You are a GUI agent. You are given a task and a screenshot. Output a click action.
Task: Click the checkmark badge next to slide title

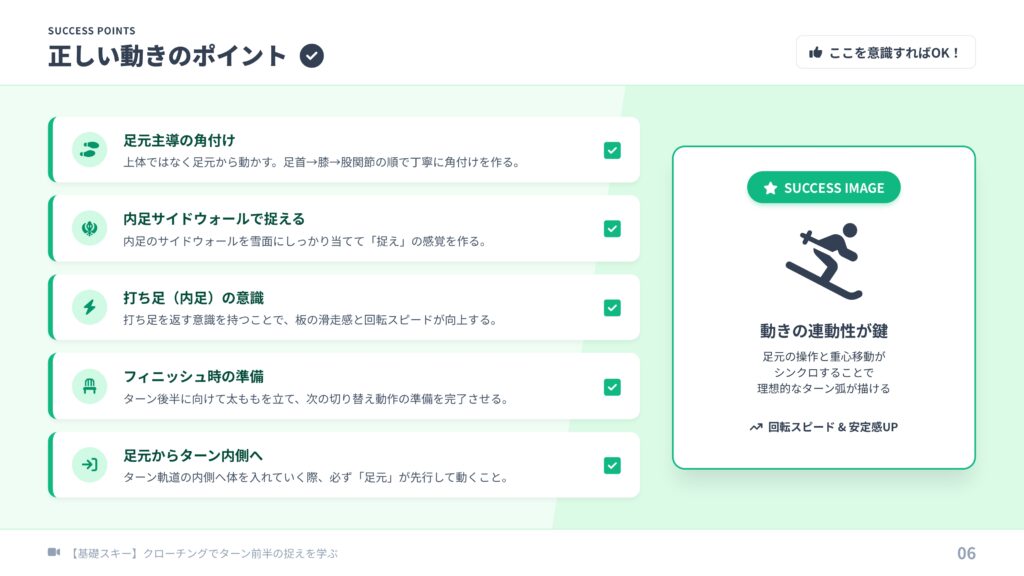(x=312, y=56)
